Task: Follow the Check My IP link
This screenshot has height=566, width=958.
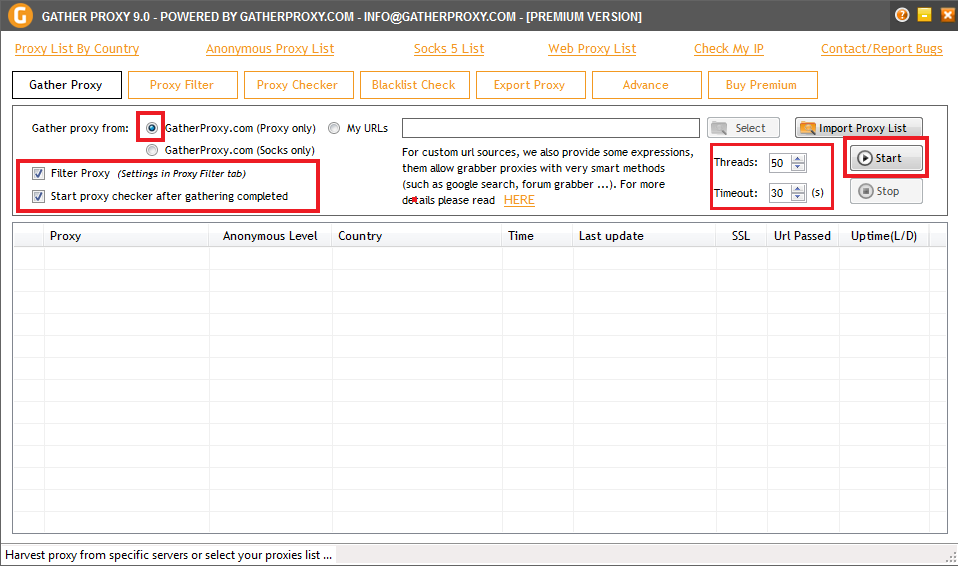Action: [729, 49]
